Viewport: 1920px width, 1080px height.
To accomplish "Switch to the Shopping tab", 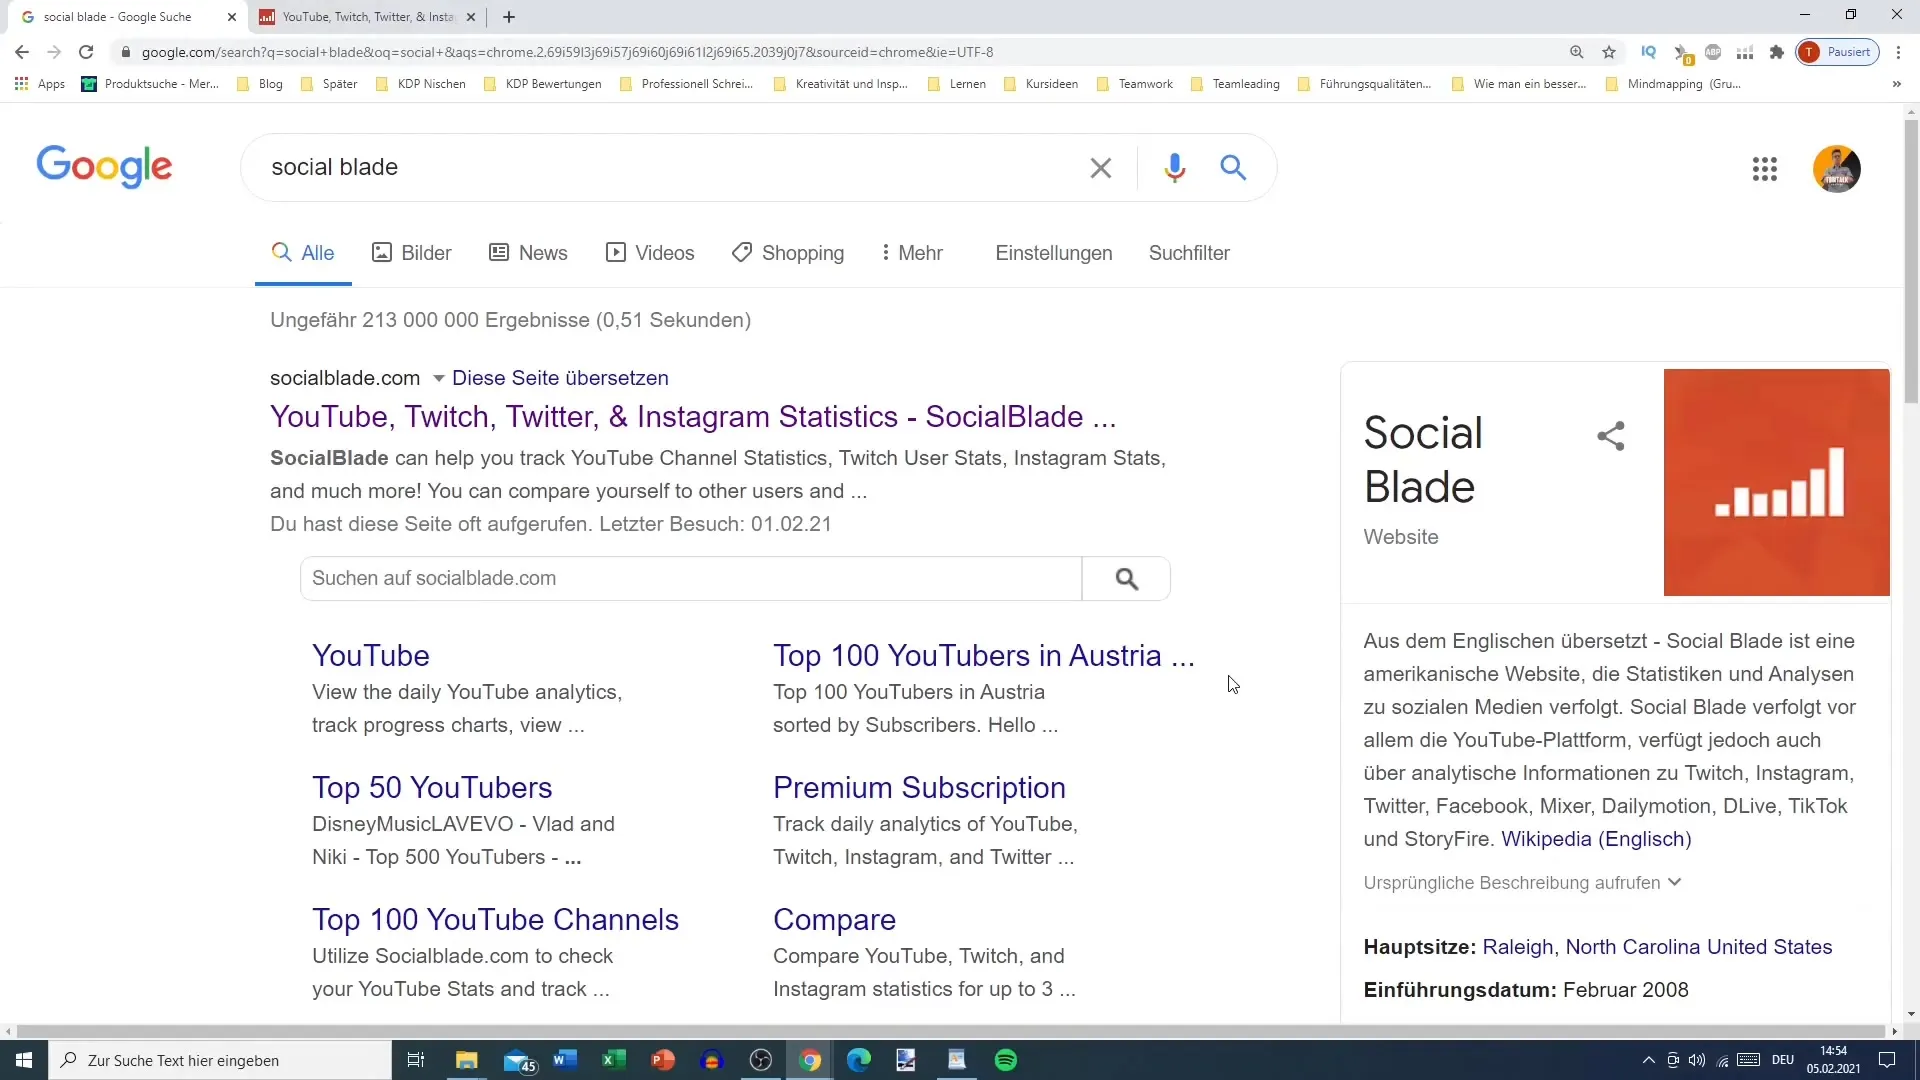I will coord(788,253).
